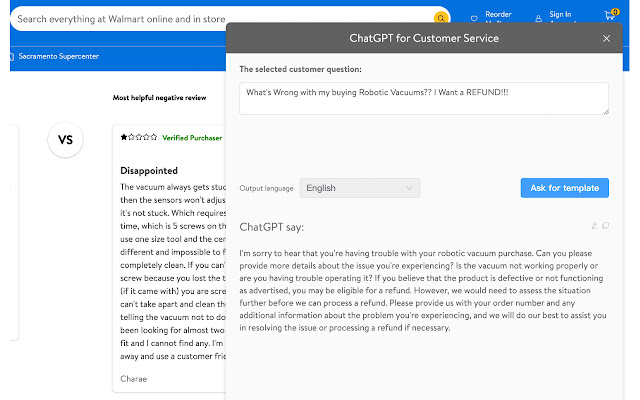Open the Output language dropdown
The height and width of the screenshot is (400, 640).
(360, 188)
